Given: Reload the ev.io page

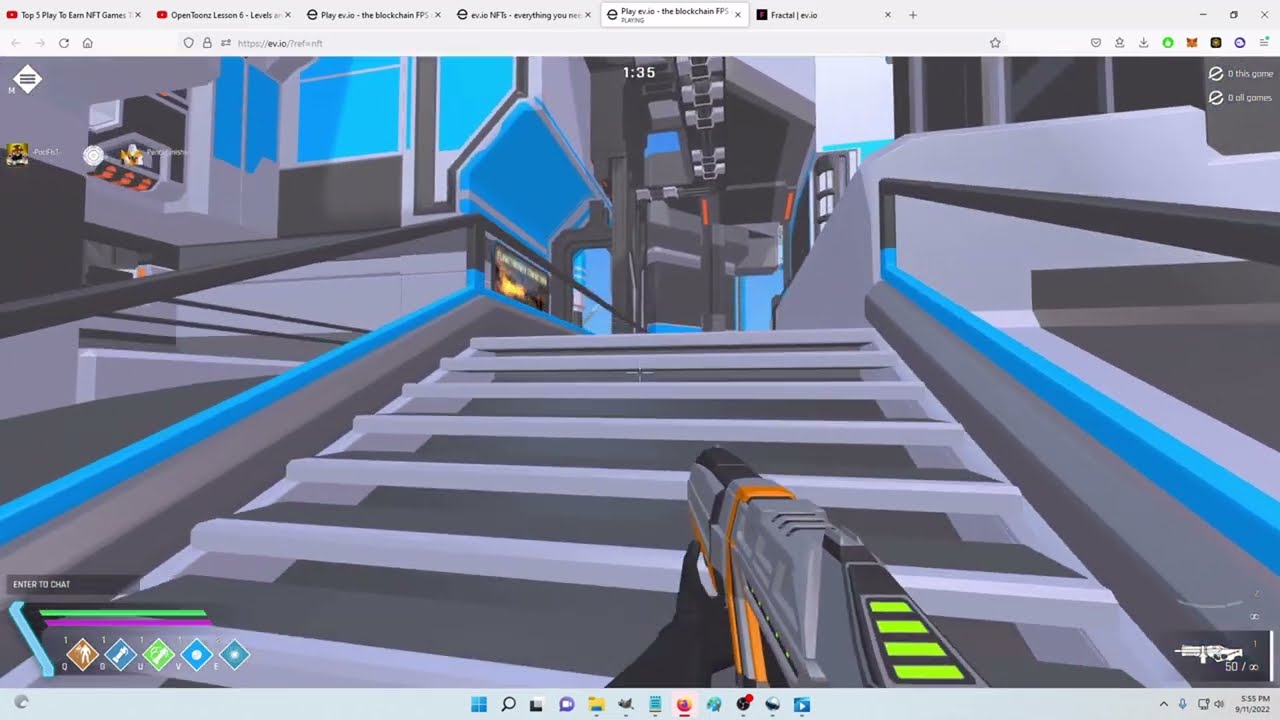Looking at the screenshot, I should 64,43.
